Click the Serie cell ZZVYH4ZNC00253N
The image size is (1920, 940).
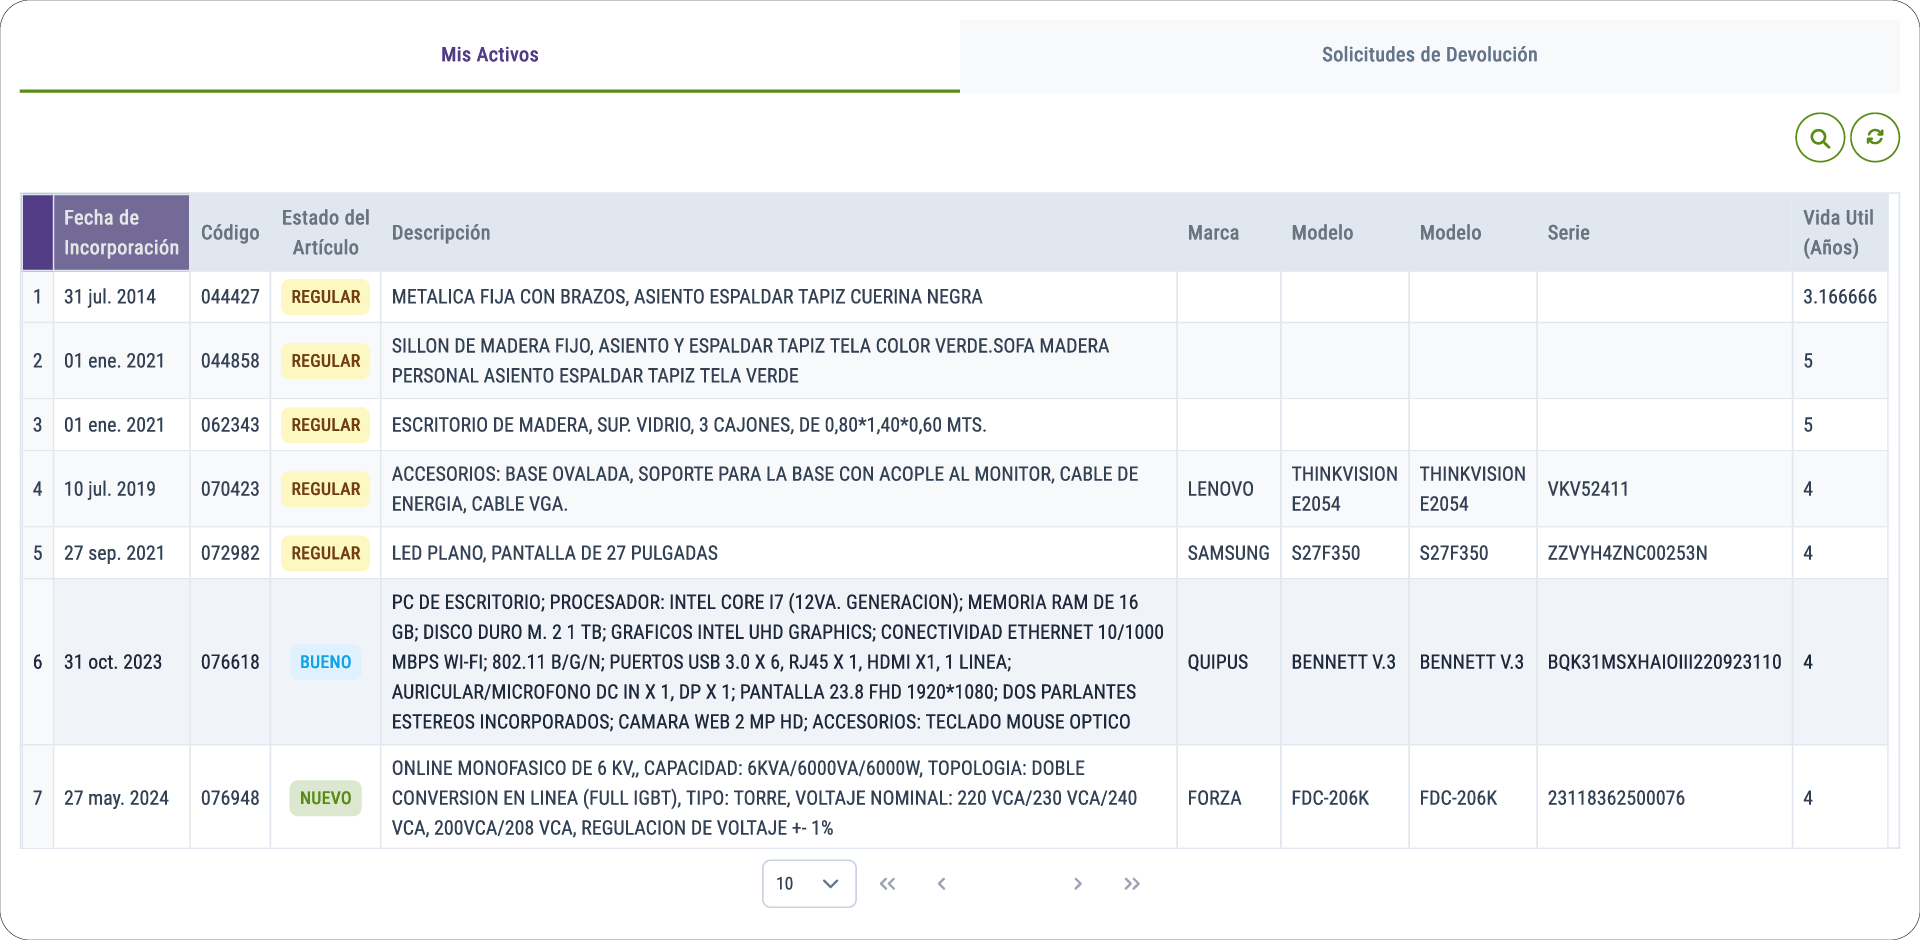click(1627, 553)
